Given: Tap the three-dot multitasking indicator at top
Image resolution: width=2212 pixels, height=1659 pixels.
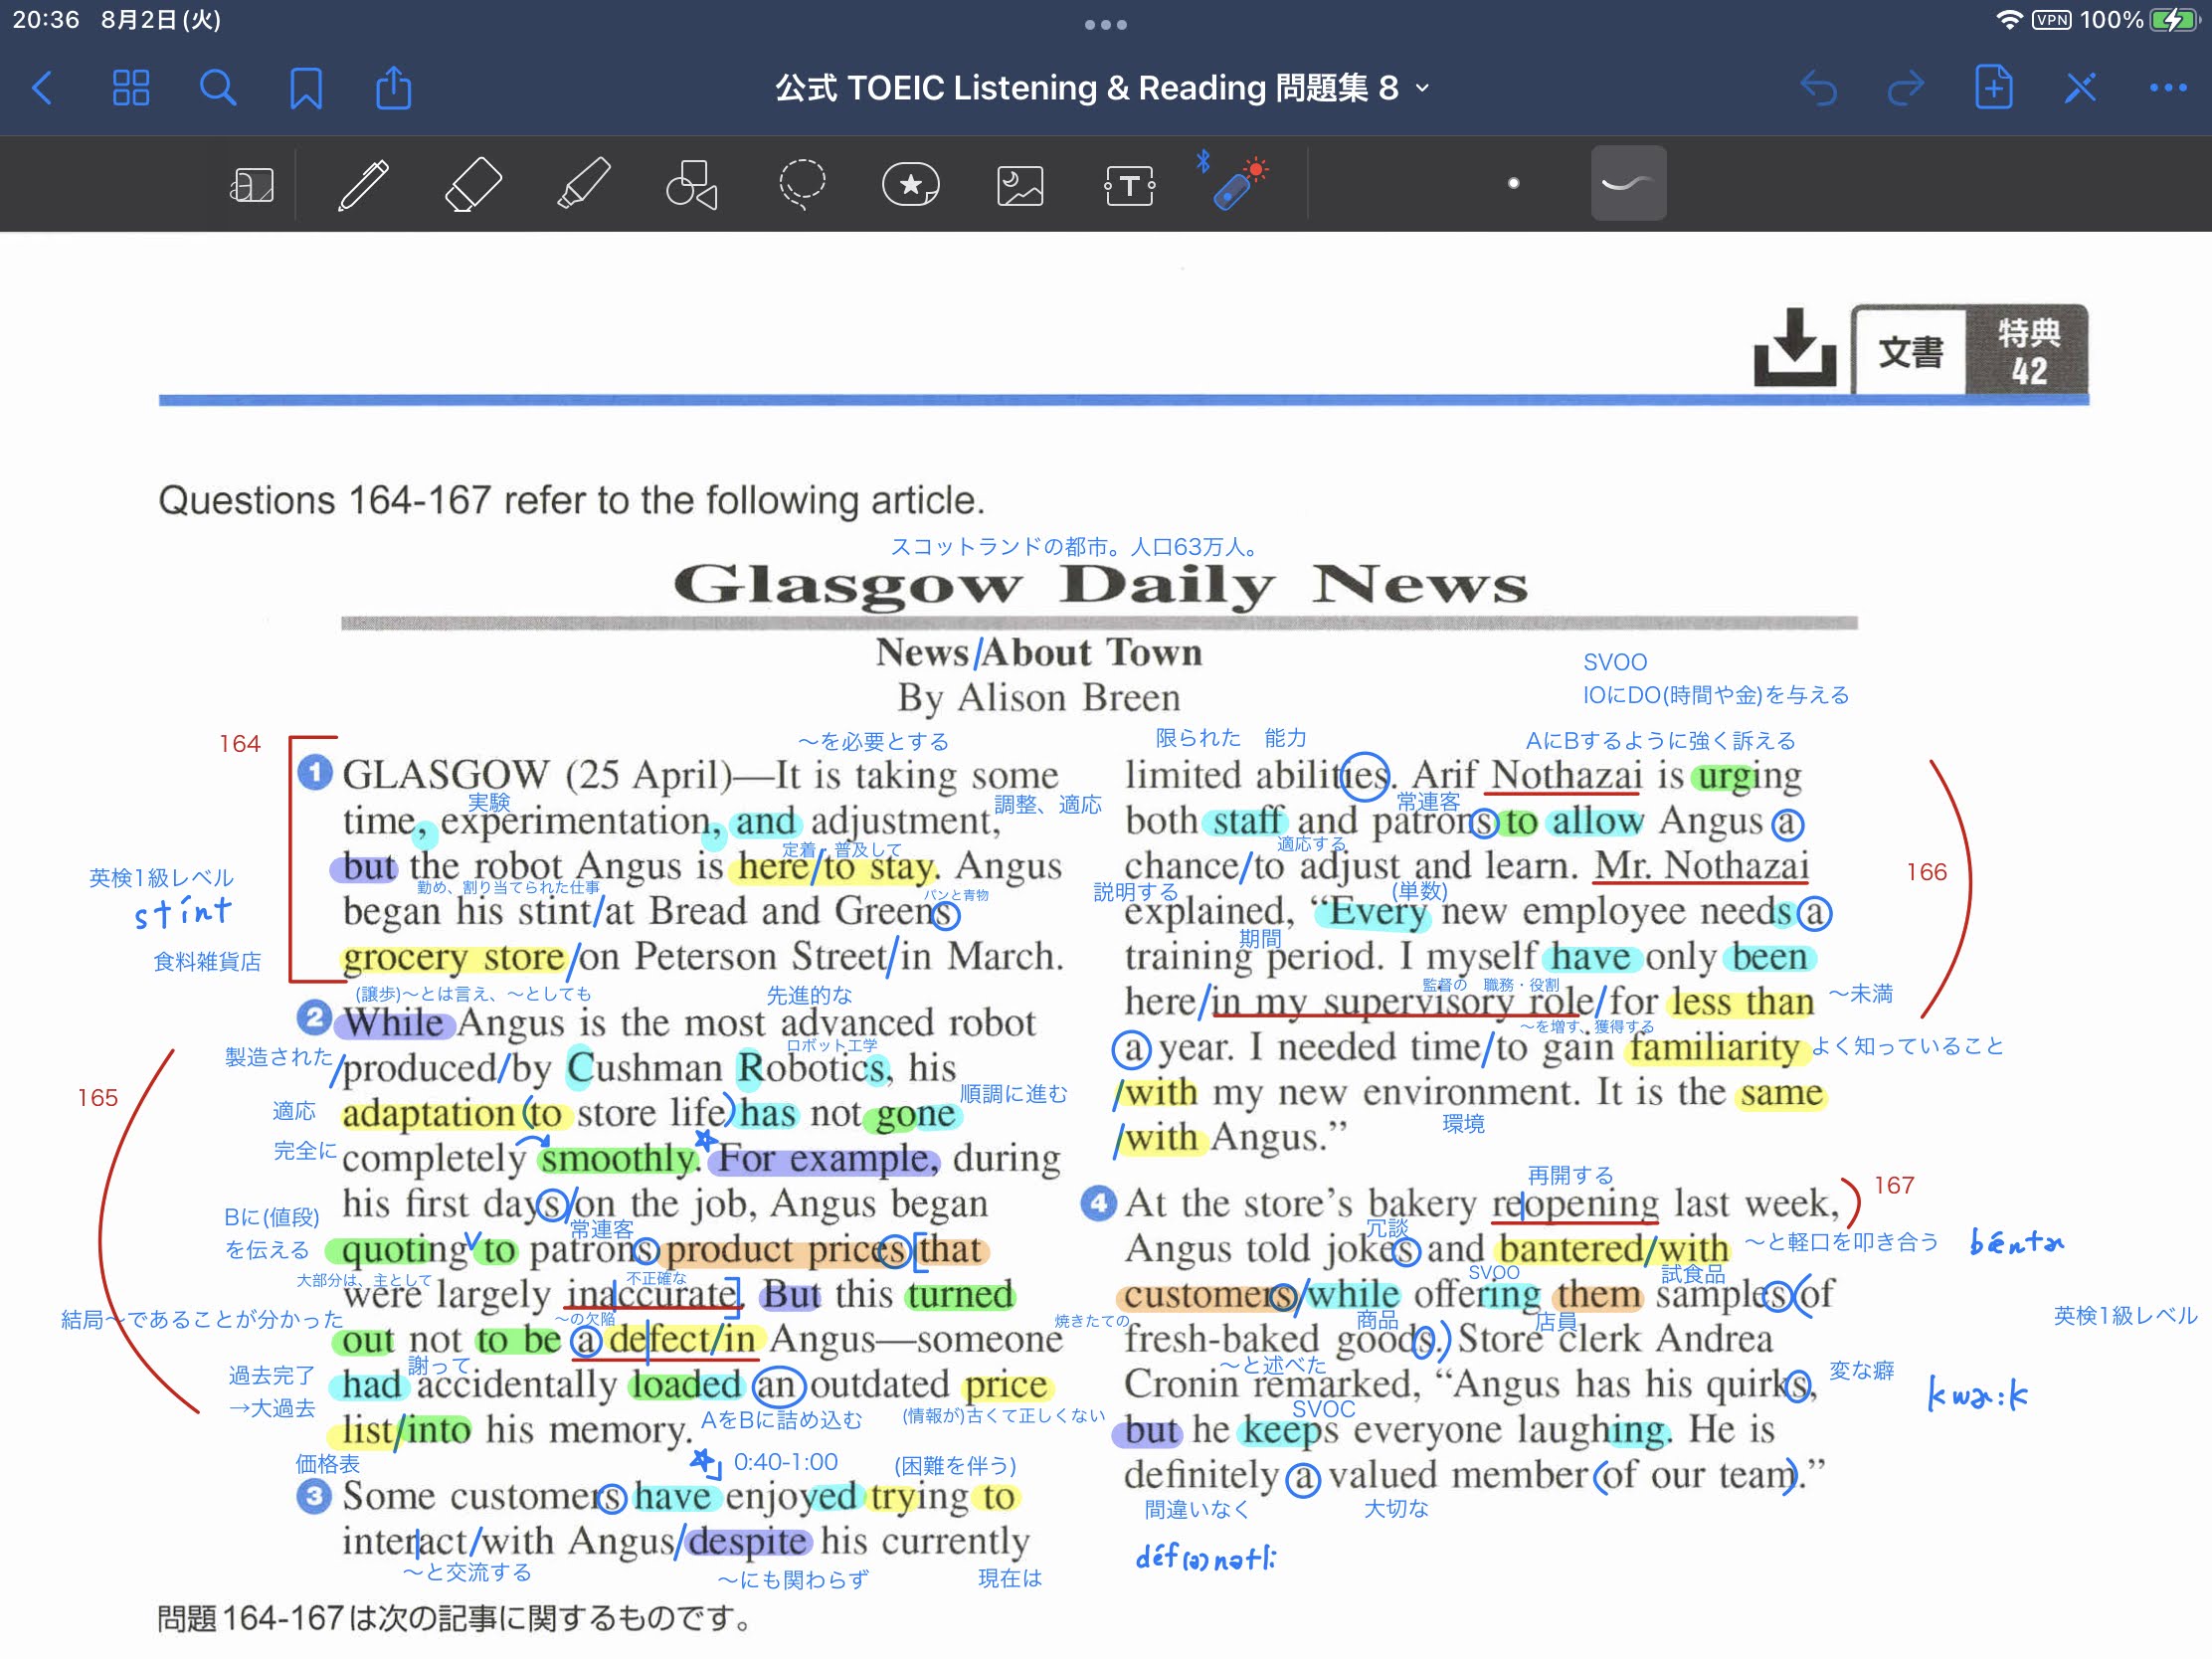Looking at the screenshot, I should click(x=1106, y=24).
